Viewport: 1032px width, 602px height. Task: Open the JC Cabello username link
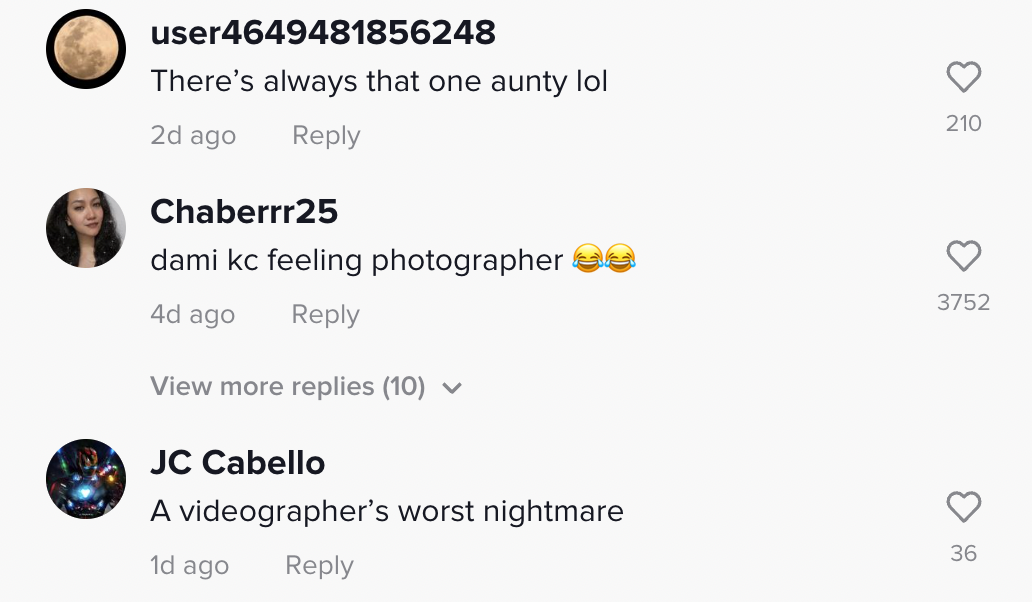238,463
